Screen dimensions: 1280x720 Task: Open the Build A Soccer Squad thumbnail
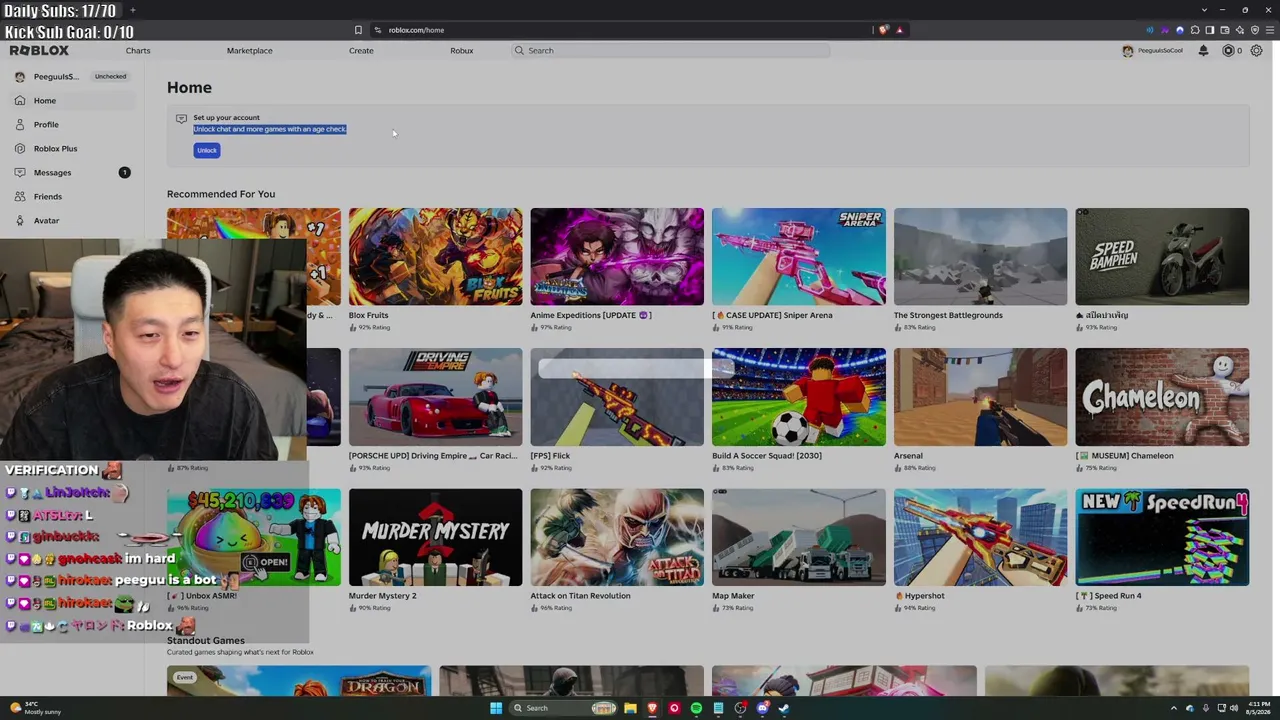coord(798,397)
